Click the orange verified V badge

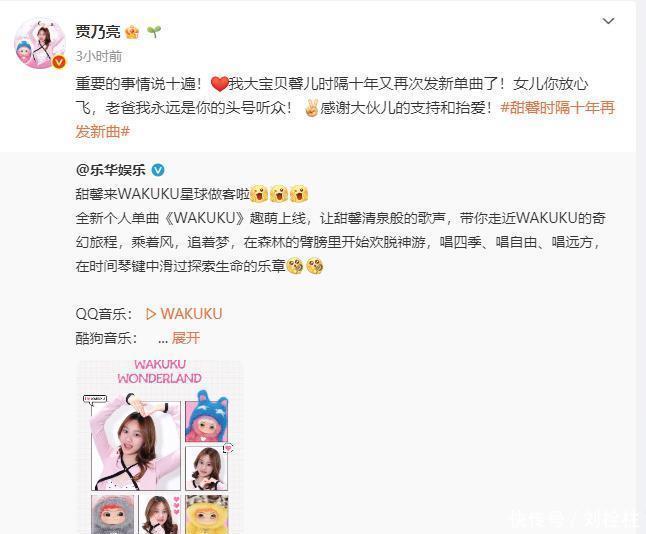click(59, 62)
